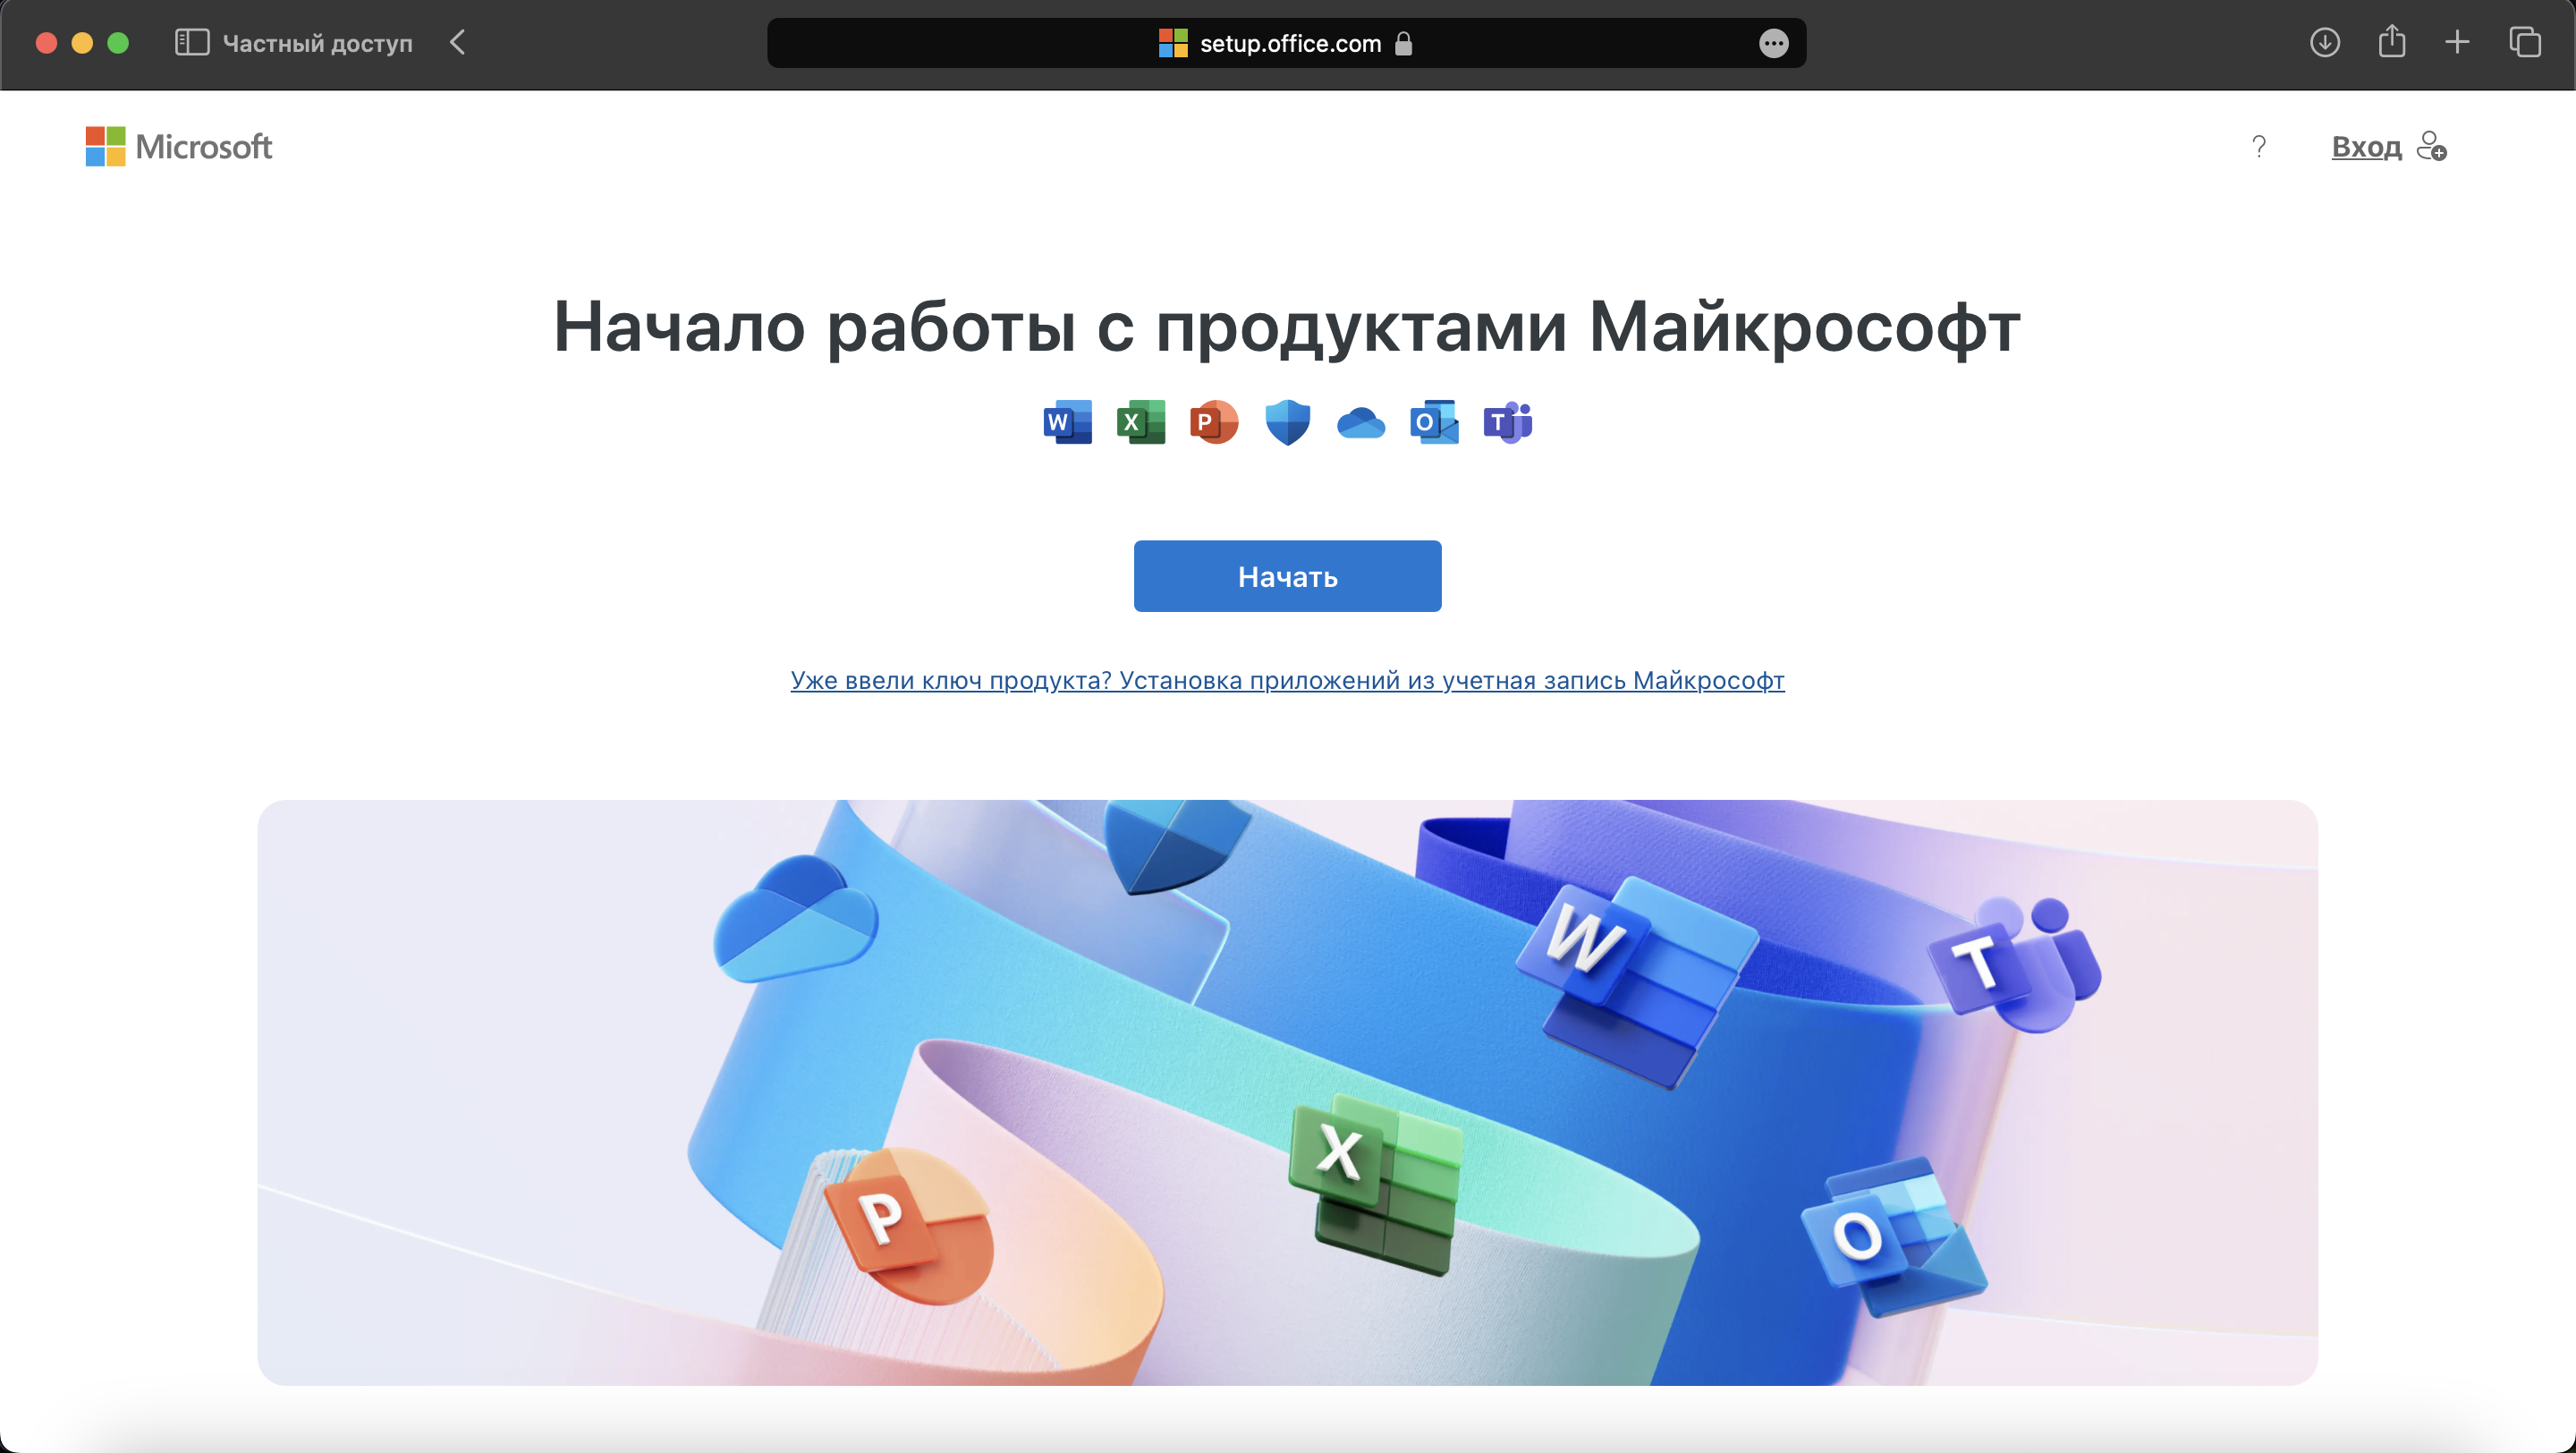Click the Word icon under the heading
The height and width of the screenshot is (1453, 2576).
(1067, 423)
